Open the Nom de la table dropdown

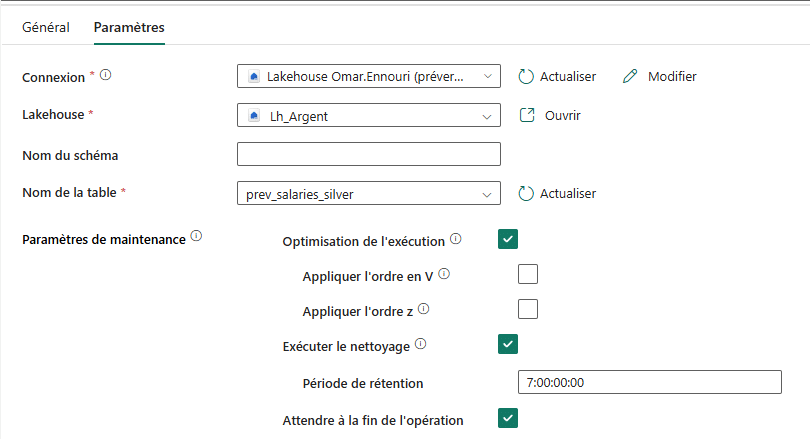pos(368,194)
